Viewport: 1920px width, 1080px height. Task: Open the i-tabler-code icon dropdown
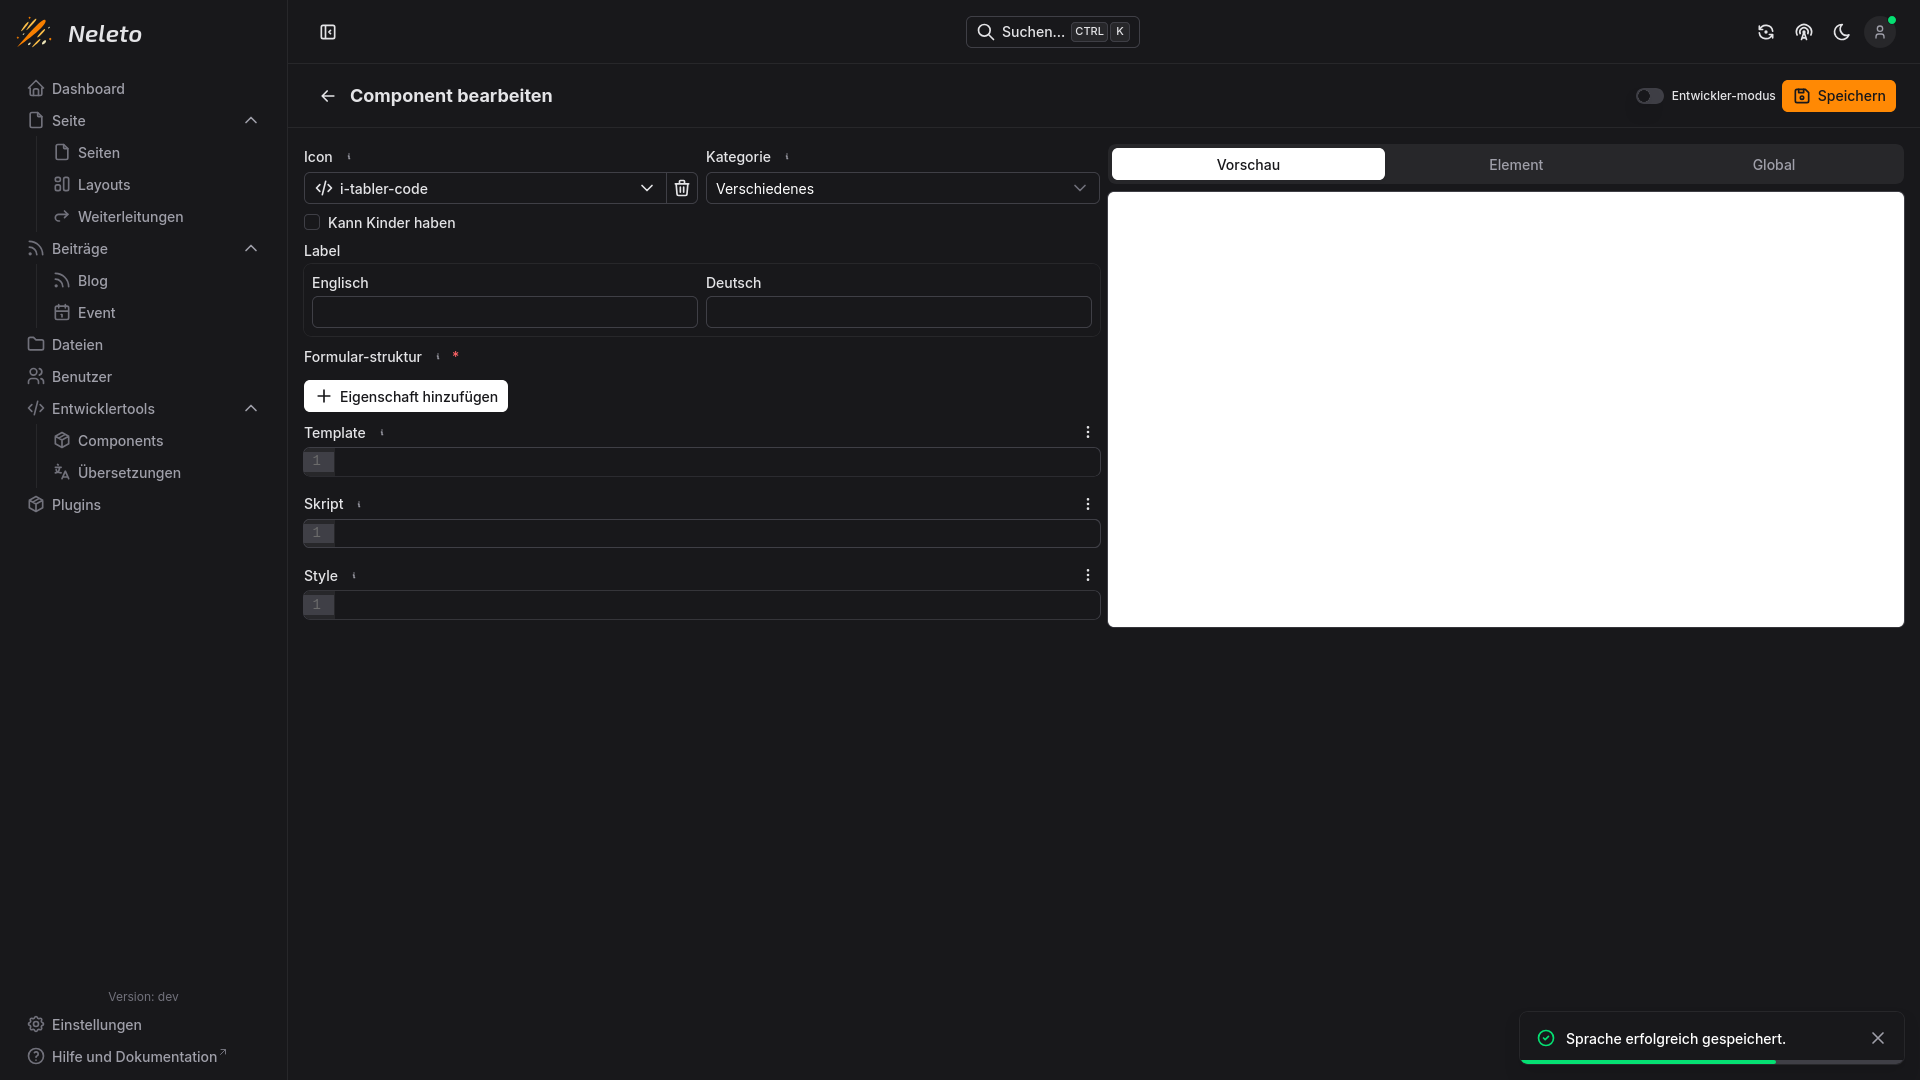(485, 188)
